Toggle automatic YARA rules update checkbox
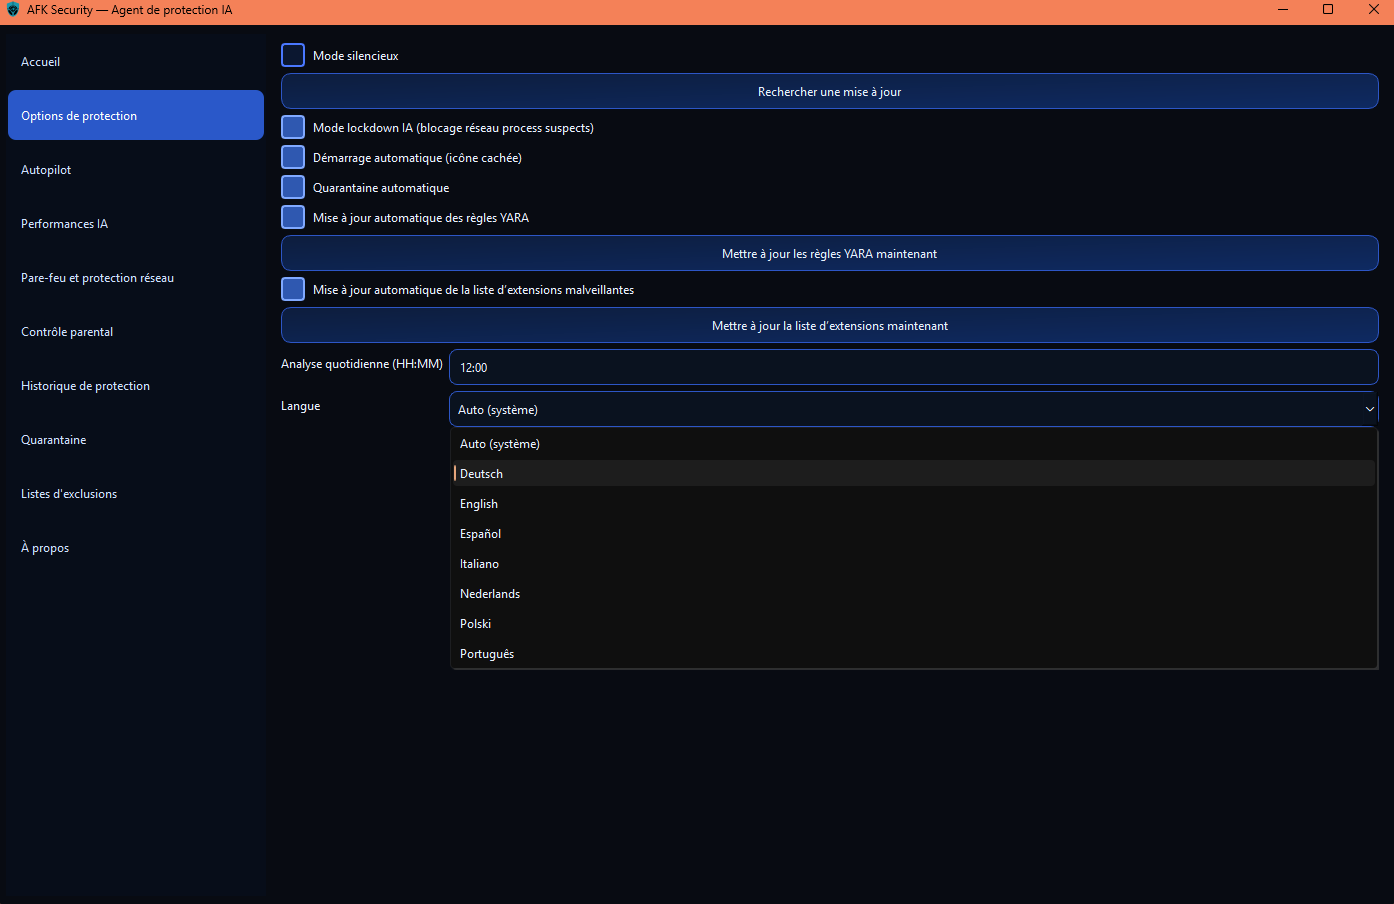 point(293,217)
